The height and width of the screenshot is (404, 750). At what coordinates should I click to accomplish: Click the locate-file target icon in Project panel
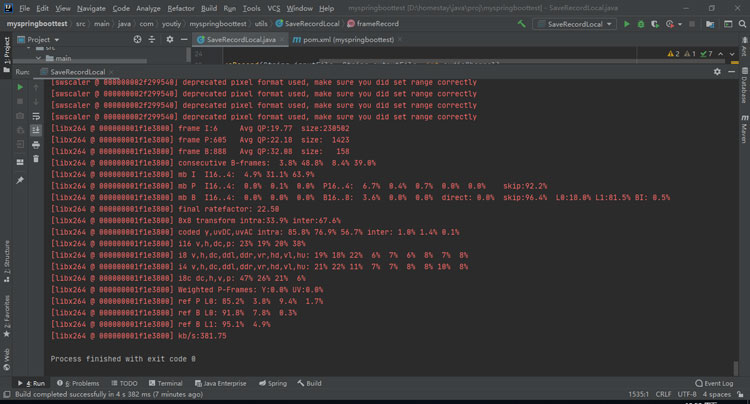tap(137, 40)
